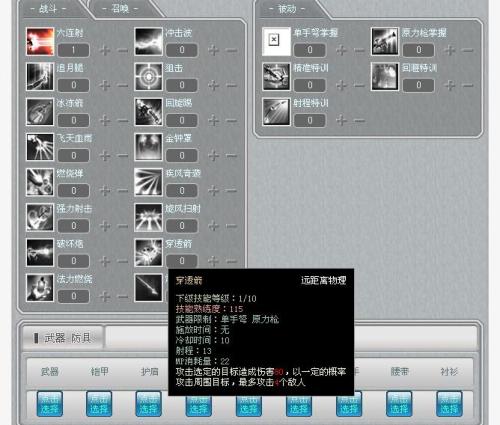Increase 回避特训 level with plus
The width and height of the screenshot is (500, 425).
pyautogui.click(x=450, y=85)
